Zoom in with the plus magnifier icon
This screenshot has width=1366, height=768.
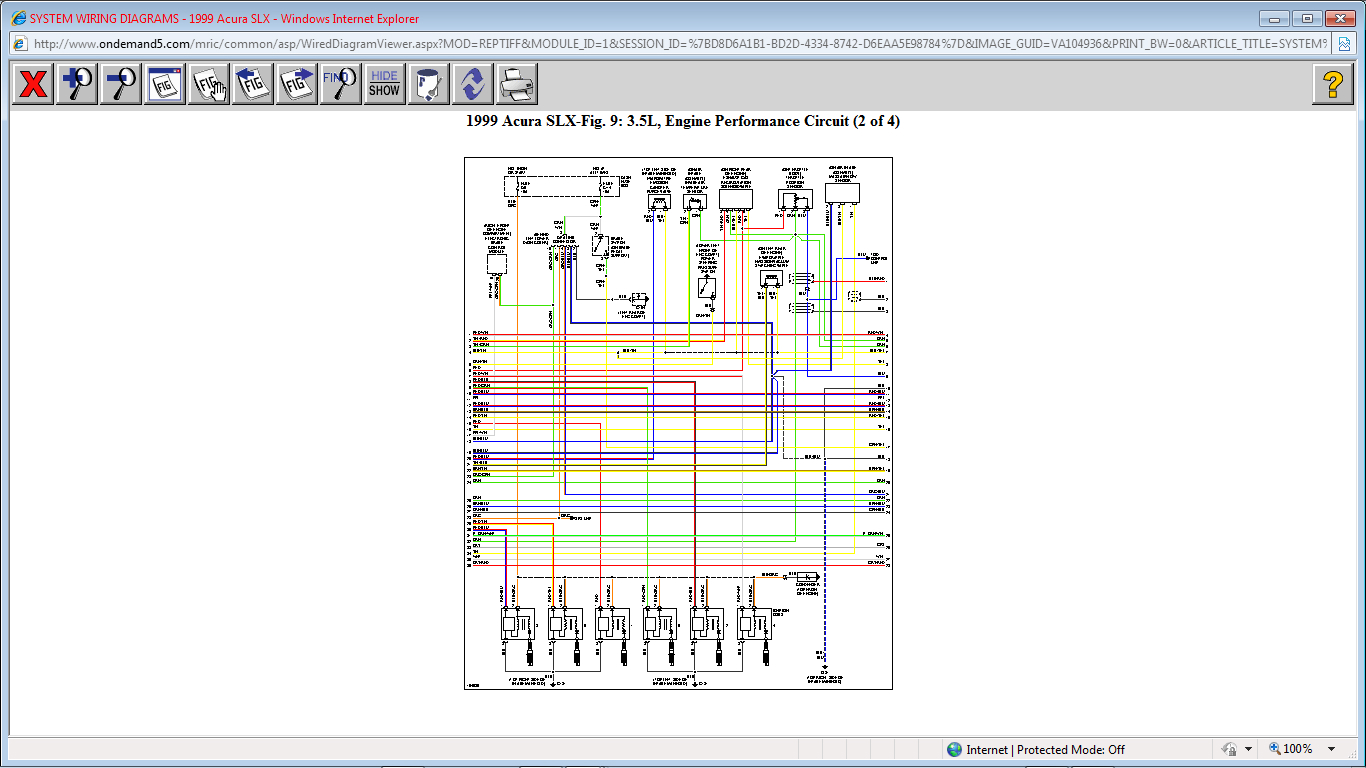77,84
